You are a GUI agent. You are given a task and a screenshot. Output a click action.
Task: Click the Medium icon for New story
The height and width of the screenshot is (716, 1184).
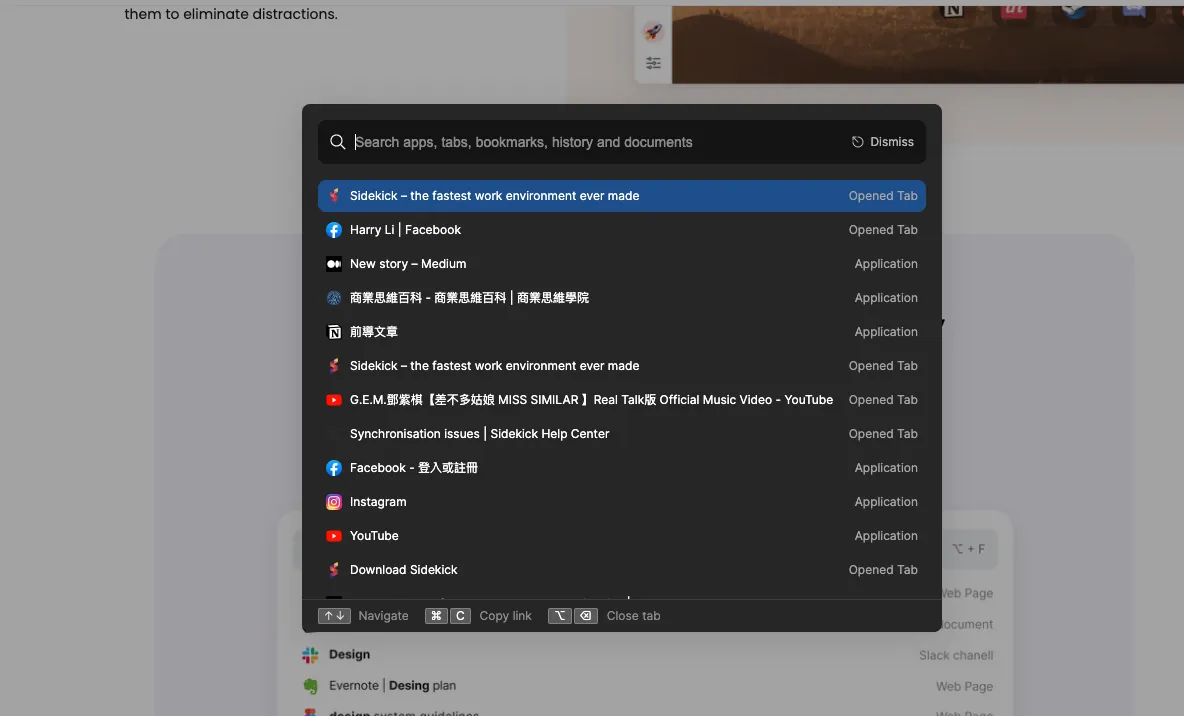[334, 264]
